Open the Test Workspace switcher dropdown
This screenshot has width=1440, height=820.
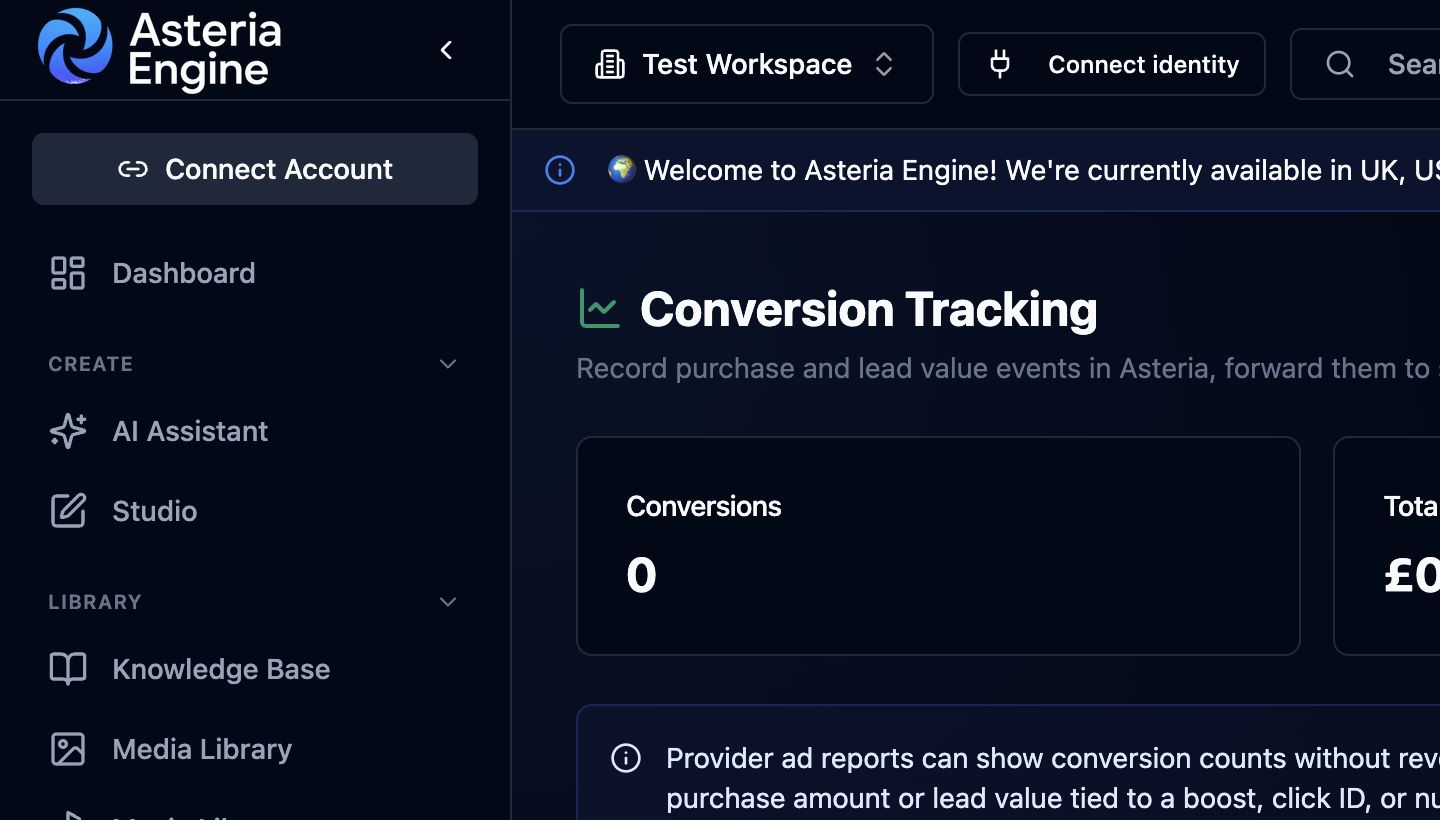pyautogui.click(x=747, y=64)
